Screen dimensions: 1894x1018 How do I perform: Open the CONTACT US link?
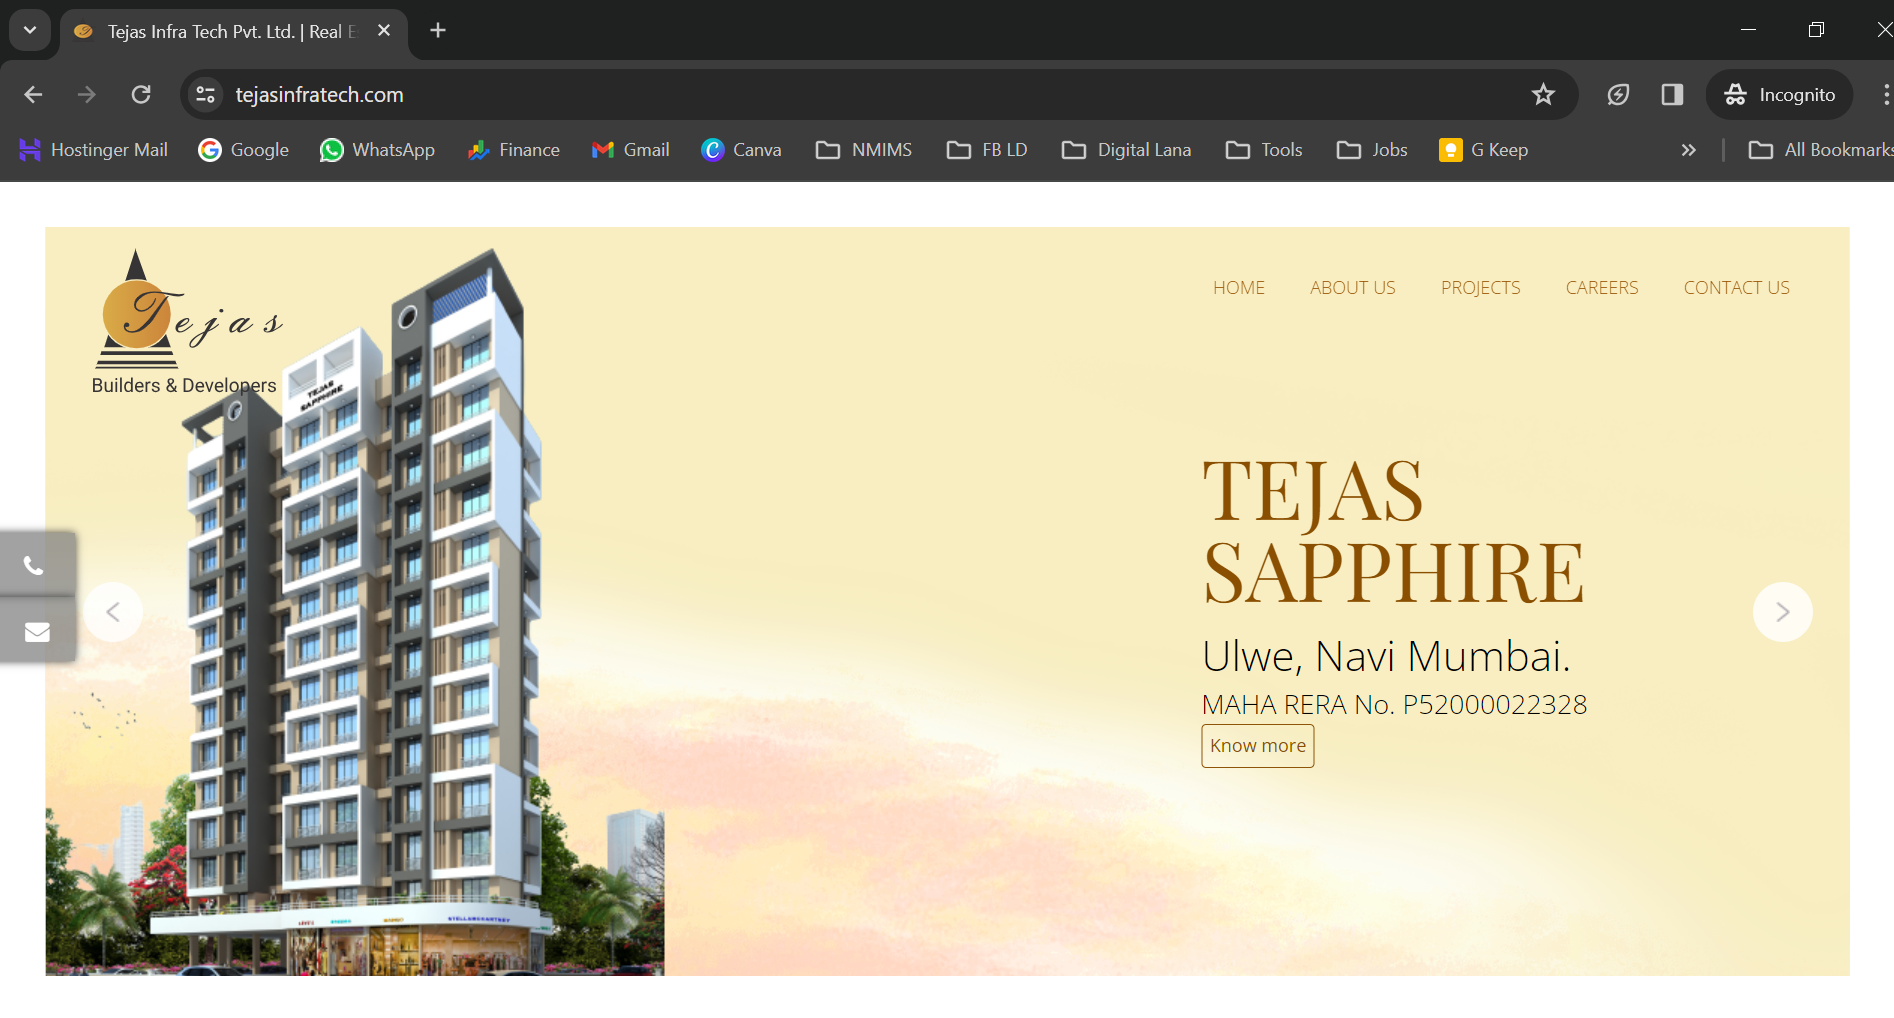pos(1736,288)
